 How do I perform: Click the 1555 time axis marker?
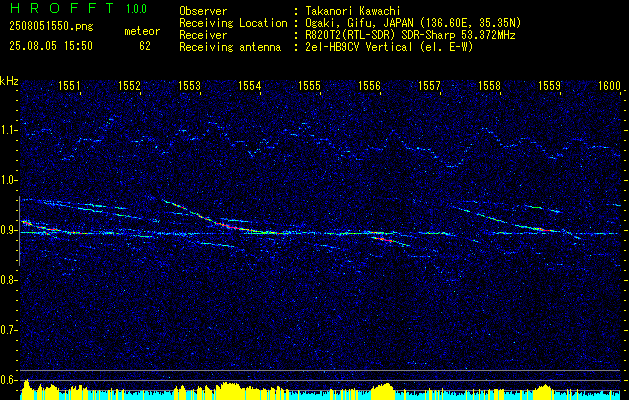310,85
